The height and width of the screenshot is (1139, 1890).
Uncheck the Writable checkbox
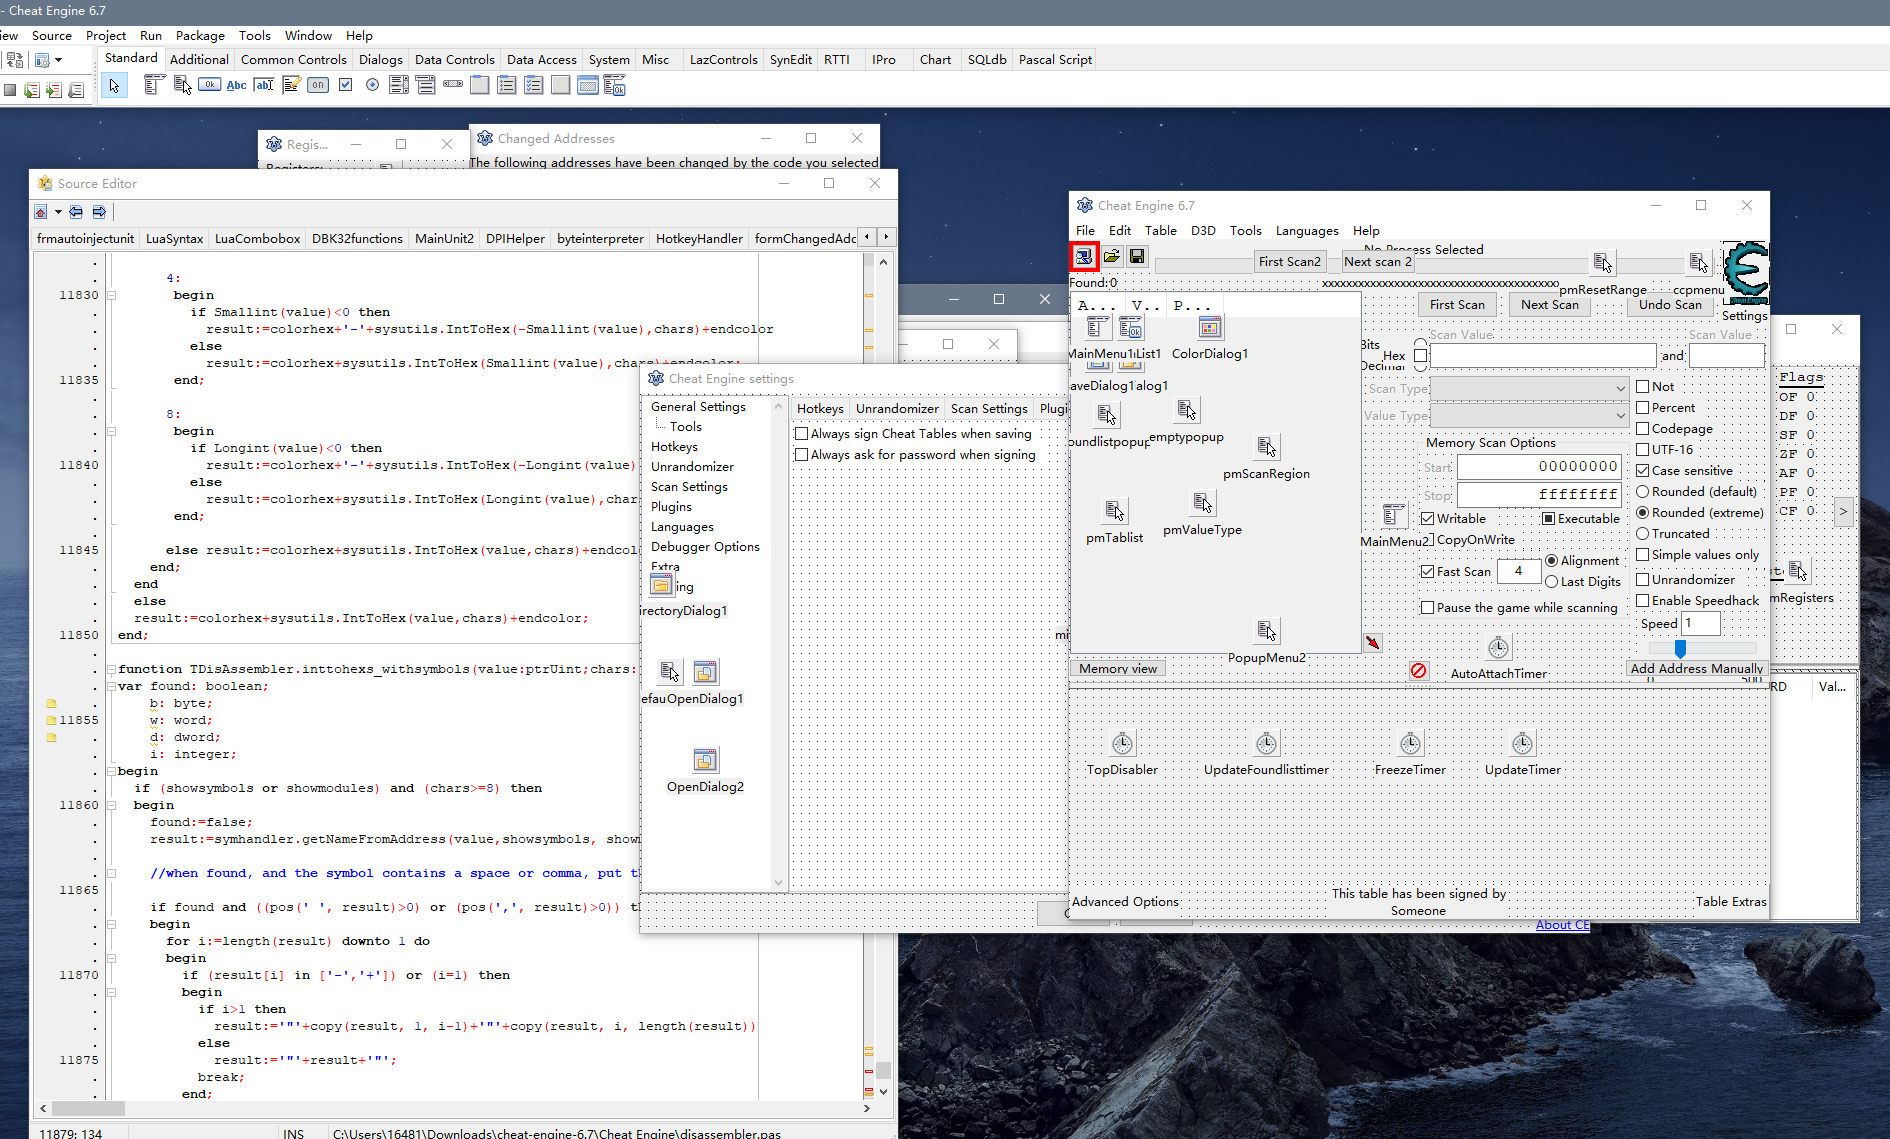pos(1428,519)
